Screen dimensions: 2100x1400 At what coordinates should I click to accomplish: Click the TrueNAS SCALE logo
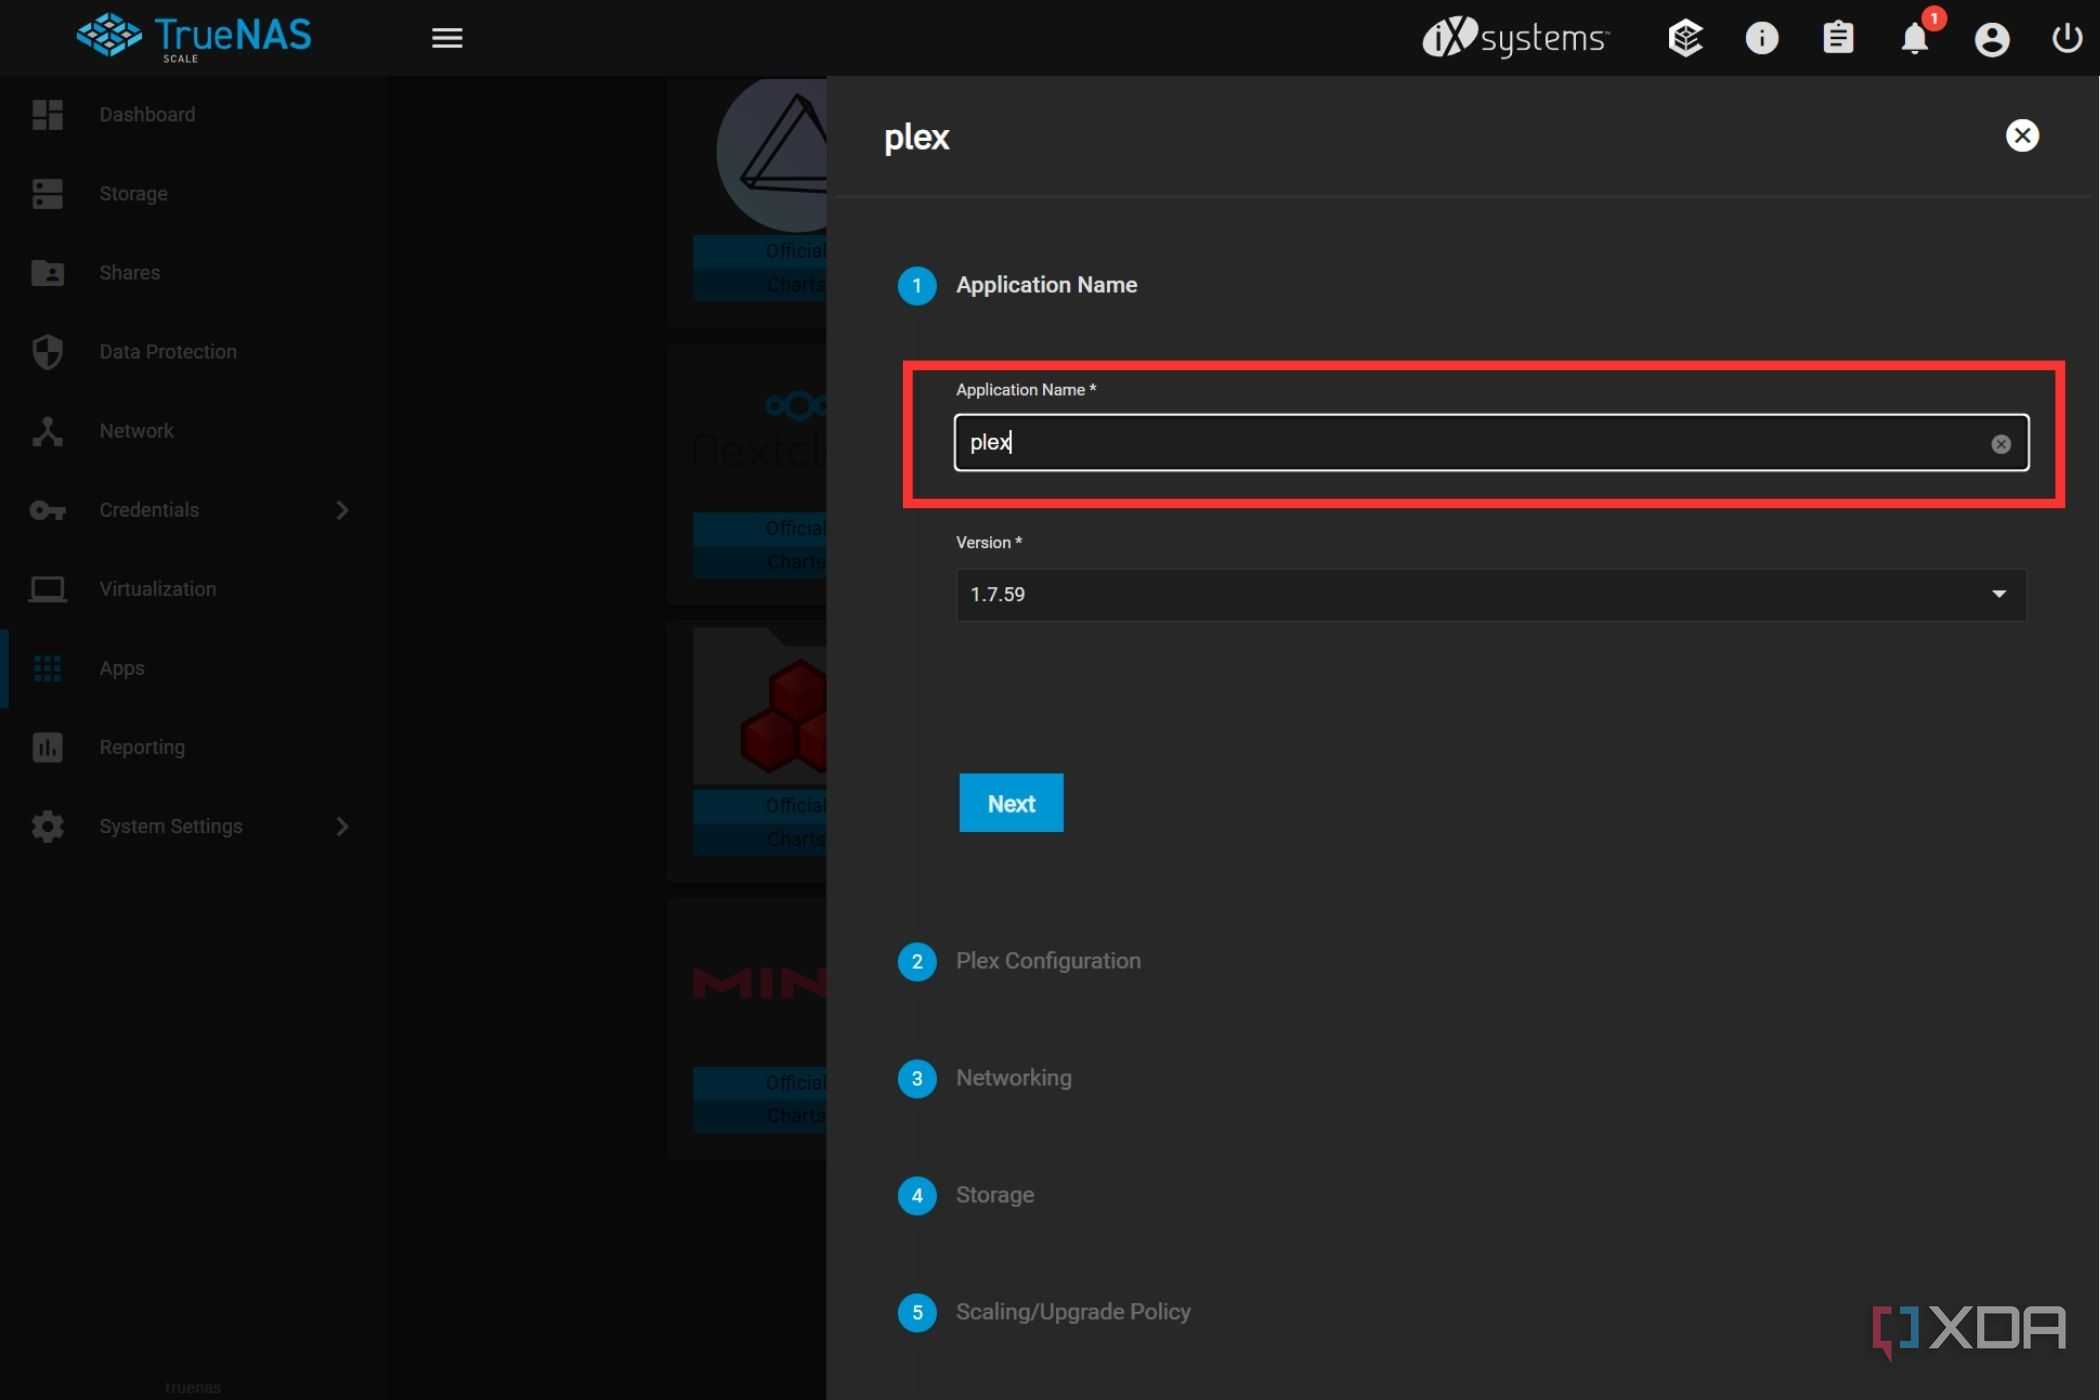point(194,37)
